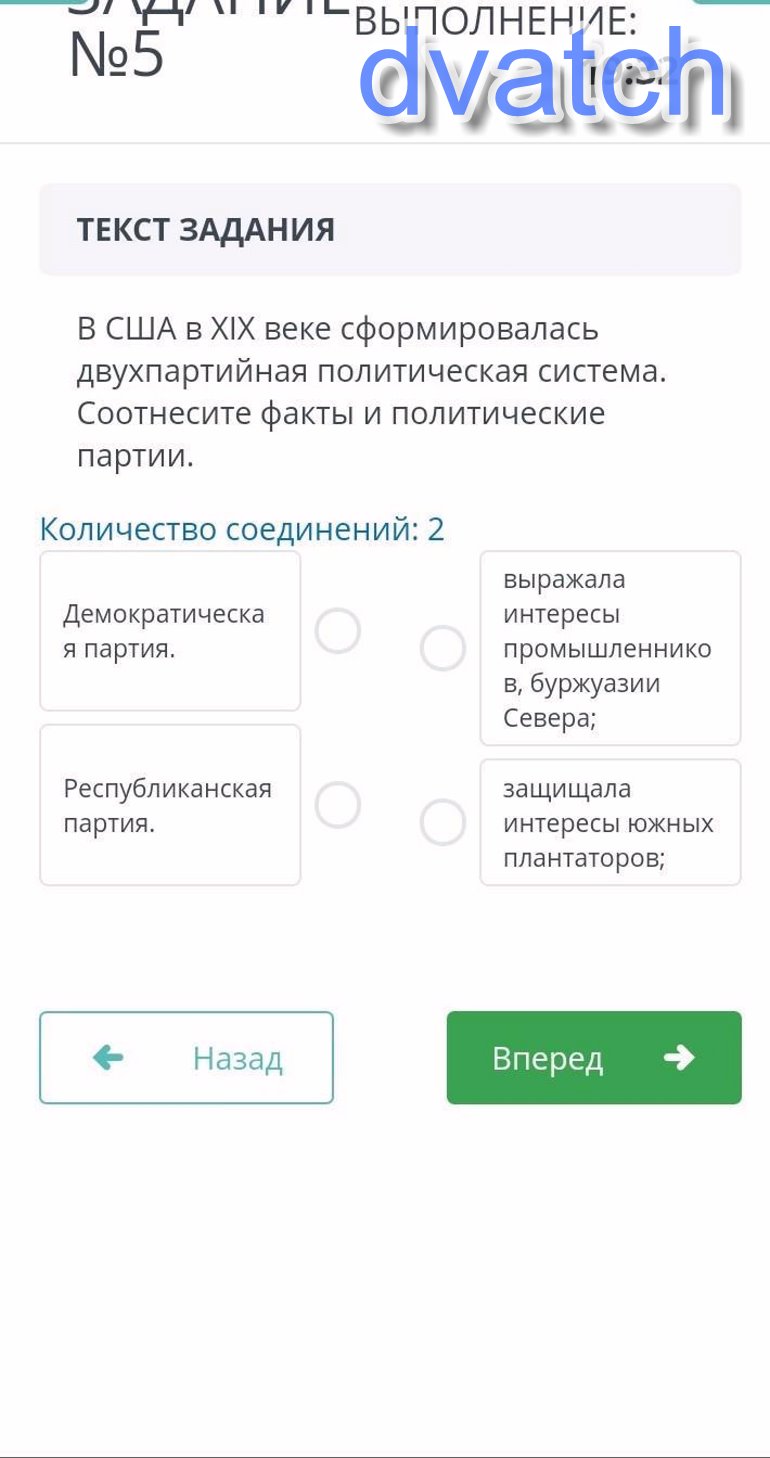Choose the card about южных плантаторов
Image resolution: width=770 pixels, height=1458 pixels.
(x=610, y=822)
